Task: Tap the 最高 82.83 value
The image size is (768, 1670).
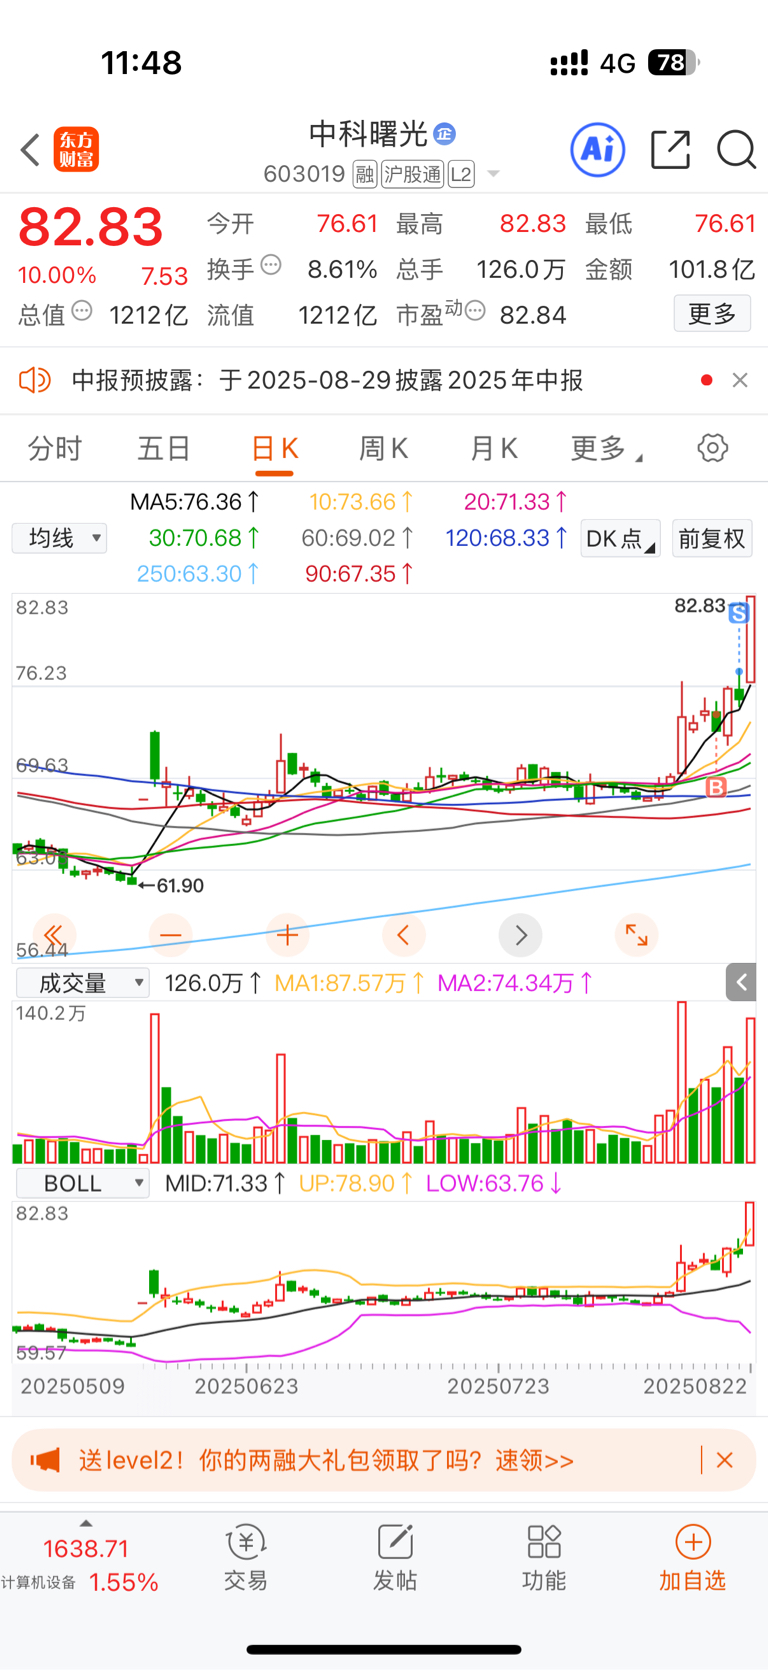Action: click(533, 223)
